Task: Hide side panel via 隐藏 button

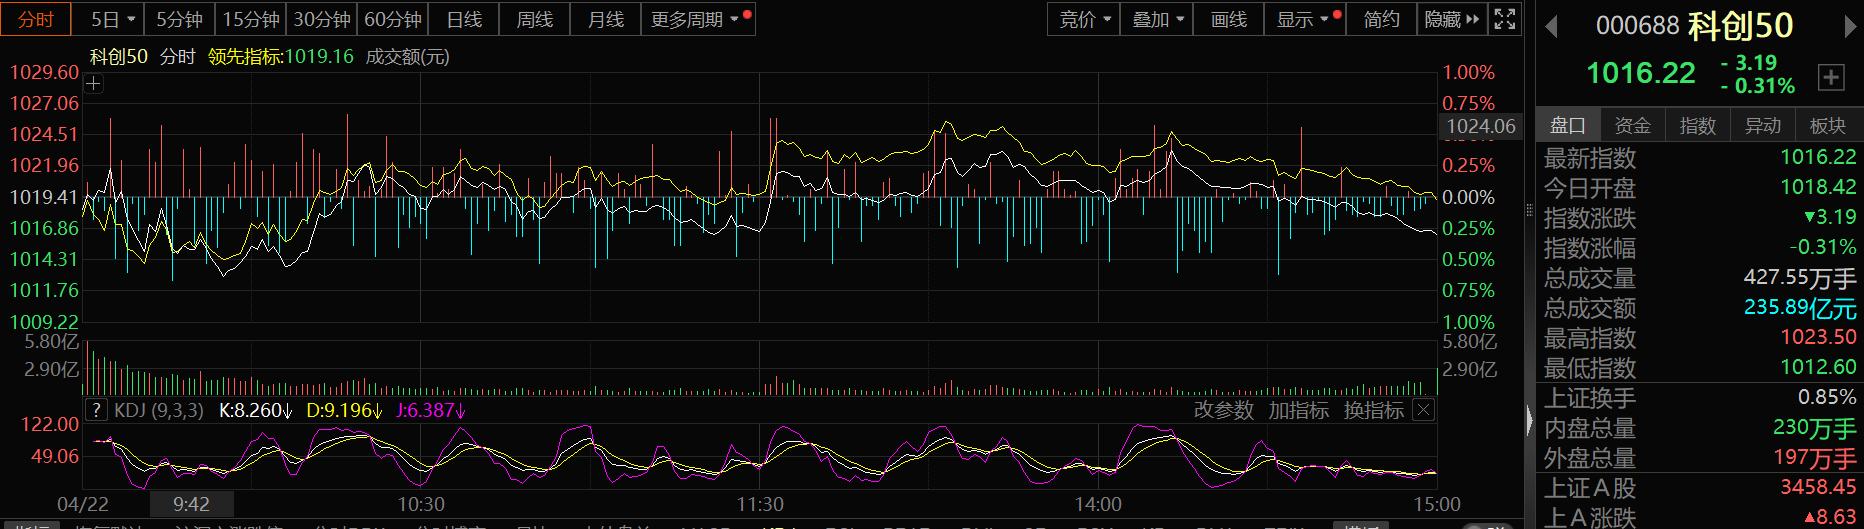Action: (1450, 19)
